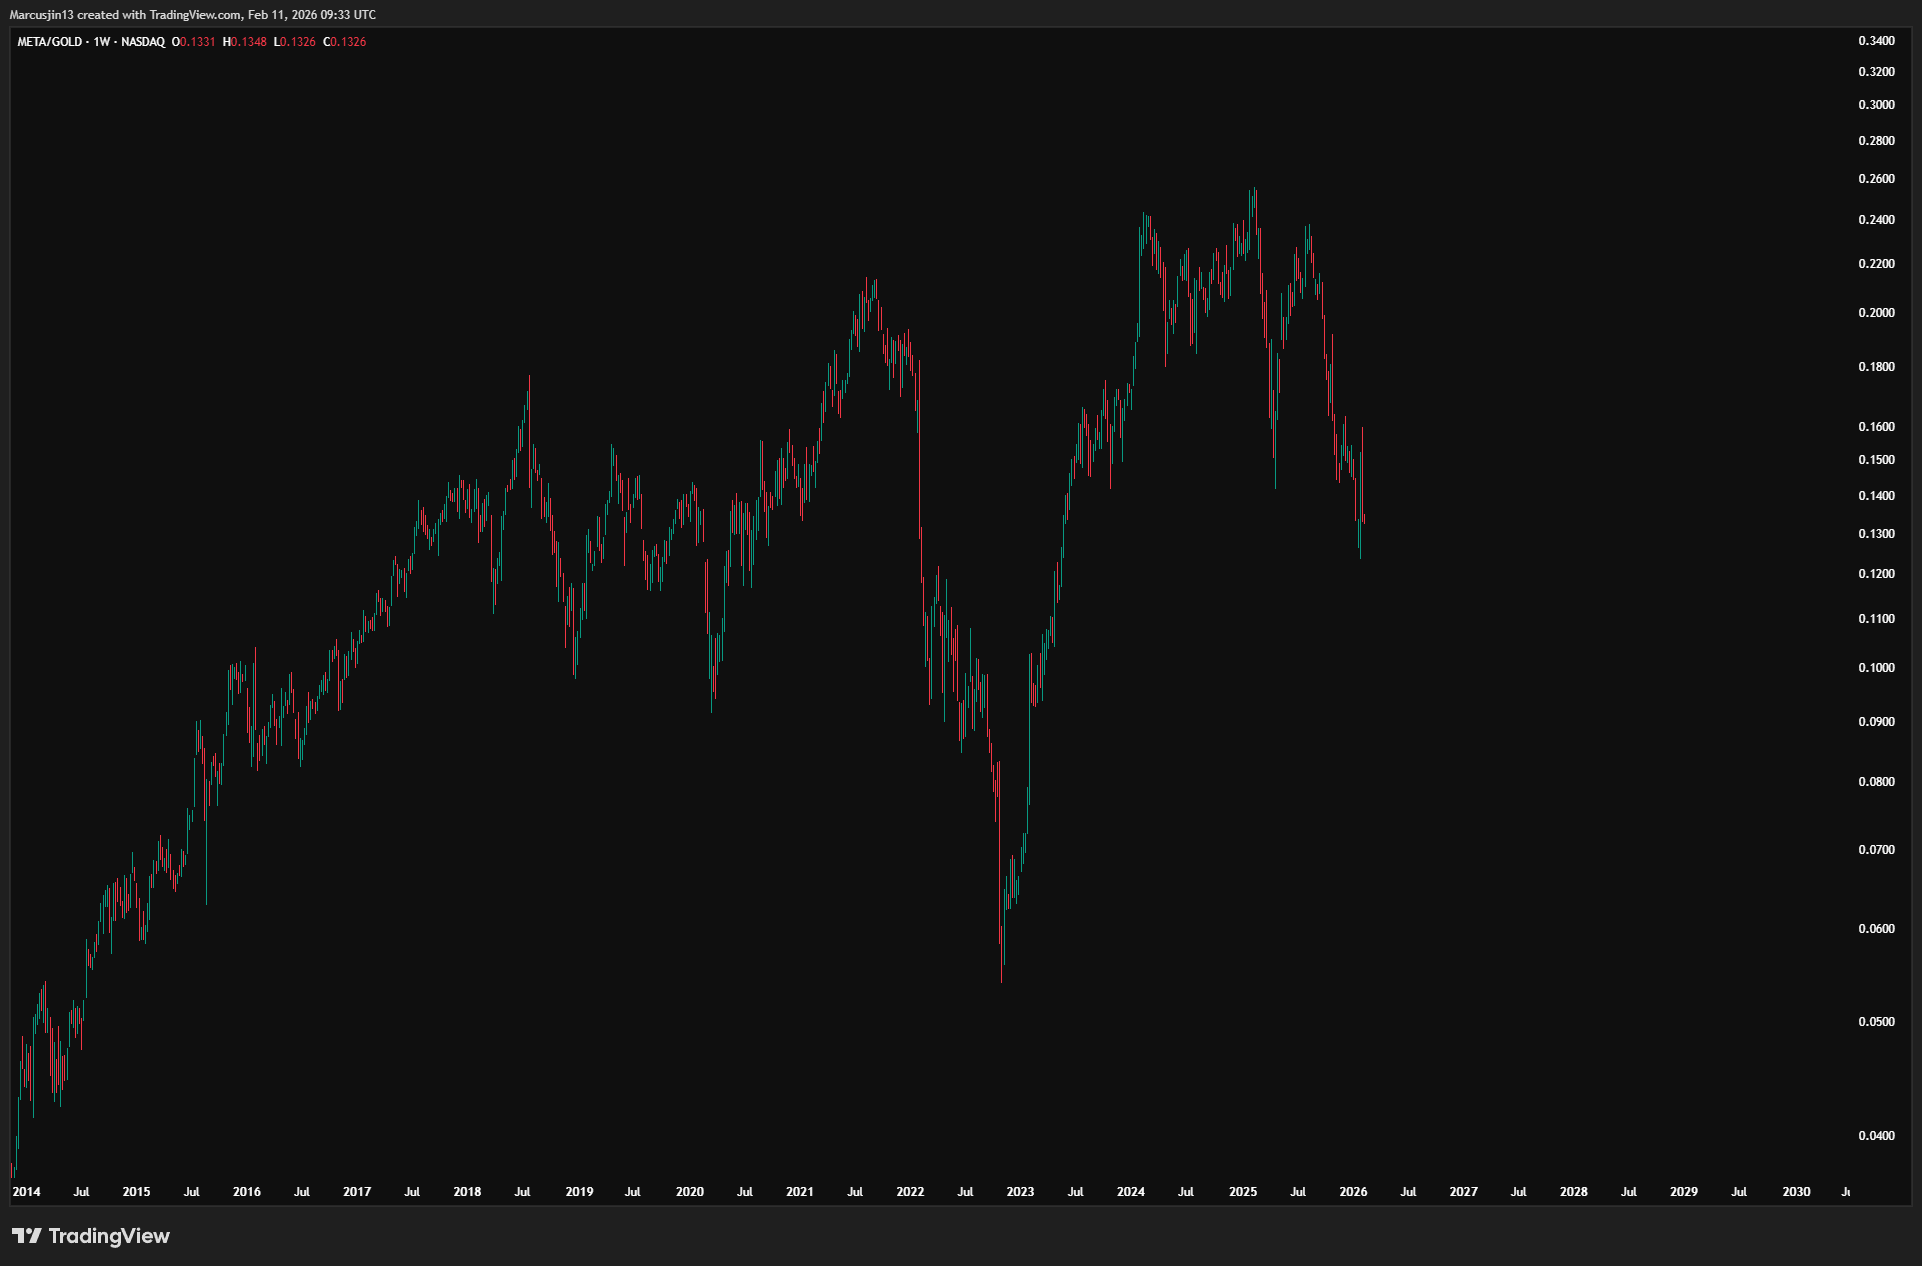Click the 0.2000 label on price axis
This screenshot has width=1922, height=1266.
(x=1876, y=313)
